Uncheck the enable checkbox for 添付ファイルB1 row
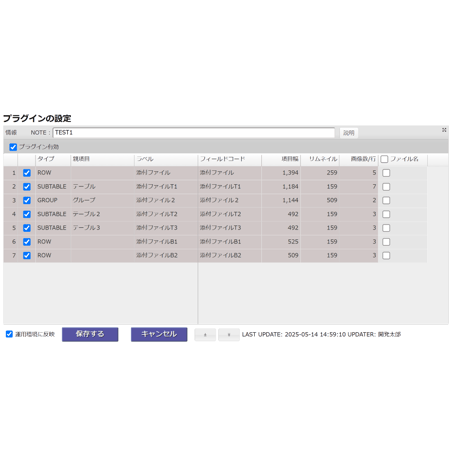 point(27,242)
